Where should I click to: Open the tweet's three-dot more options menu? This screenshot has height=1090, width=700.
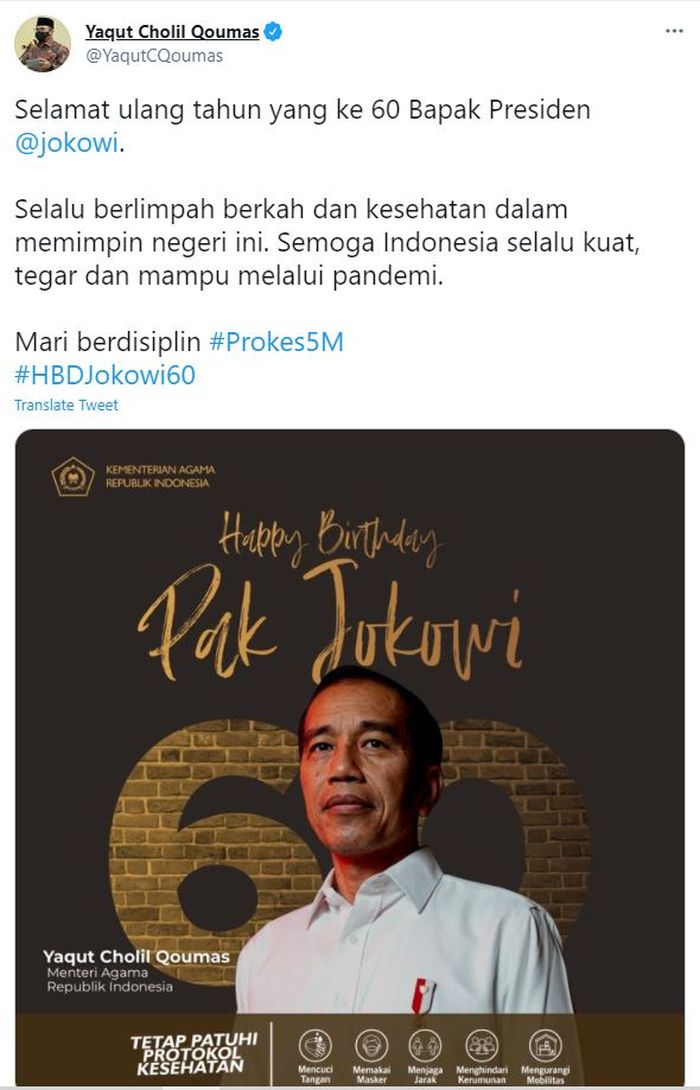click(674, 32)
